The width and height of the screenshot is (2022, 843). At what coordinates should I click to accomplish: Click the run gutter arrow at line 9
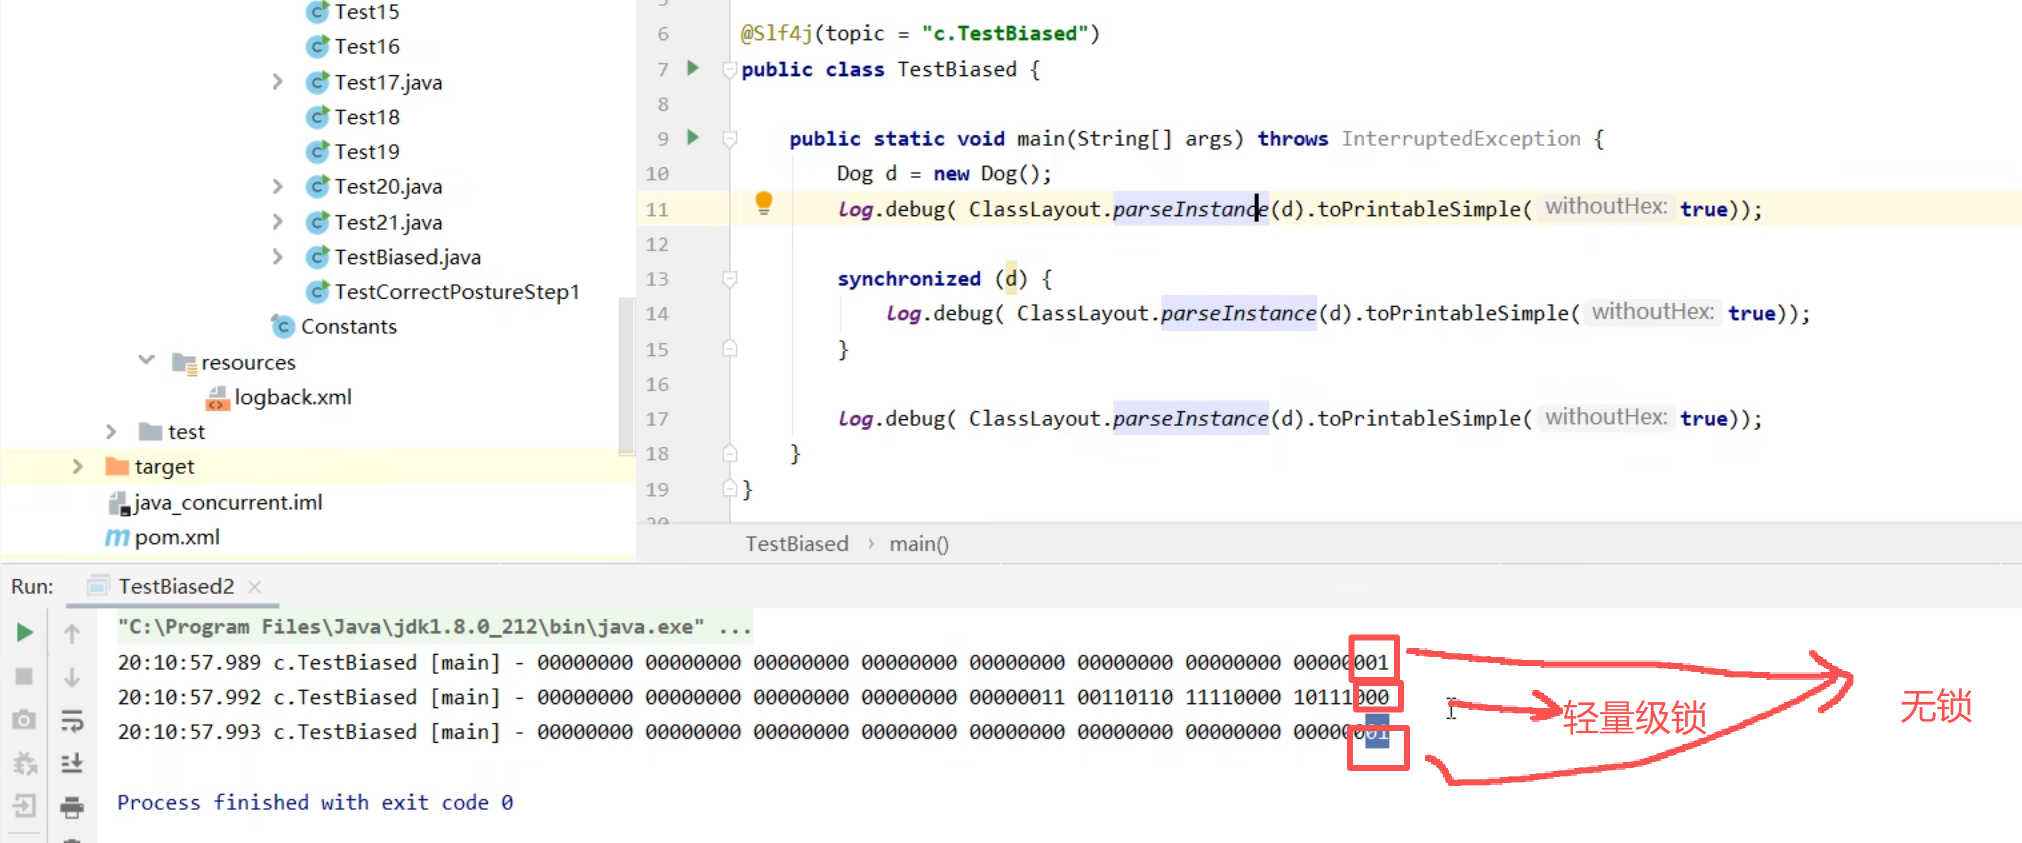tap(692, 137)
